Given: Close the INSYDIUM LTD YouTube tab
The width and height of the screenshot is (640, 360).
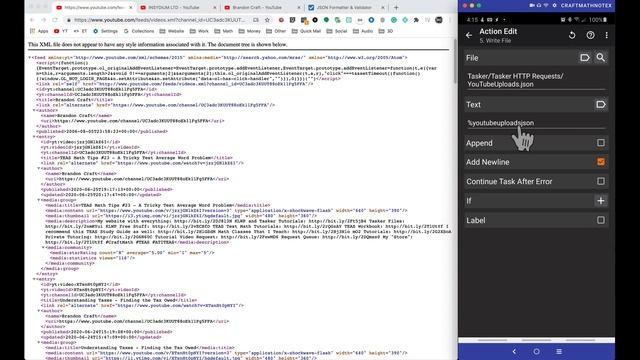Looking at the screenshot, I should pos(215,7).
